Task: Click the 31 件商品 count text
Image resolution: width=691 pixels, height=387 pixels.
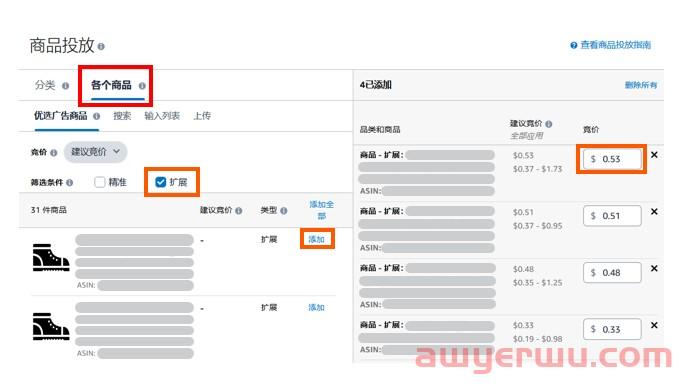Action: (x=48, y=210)
